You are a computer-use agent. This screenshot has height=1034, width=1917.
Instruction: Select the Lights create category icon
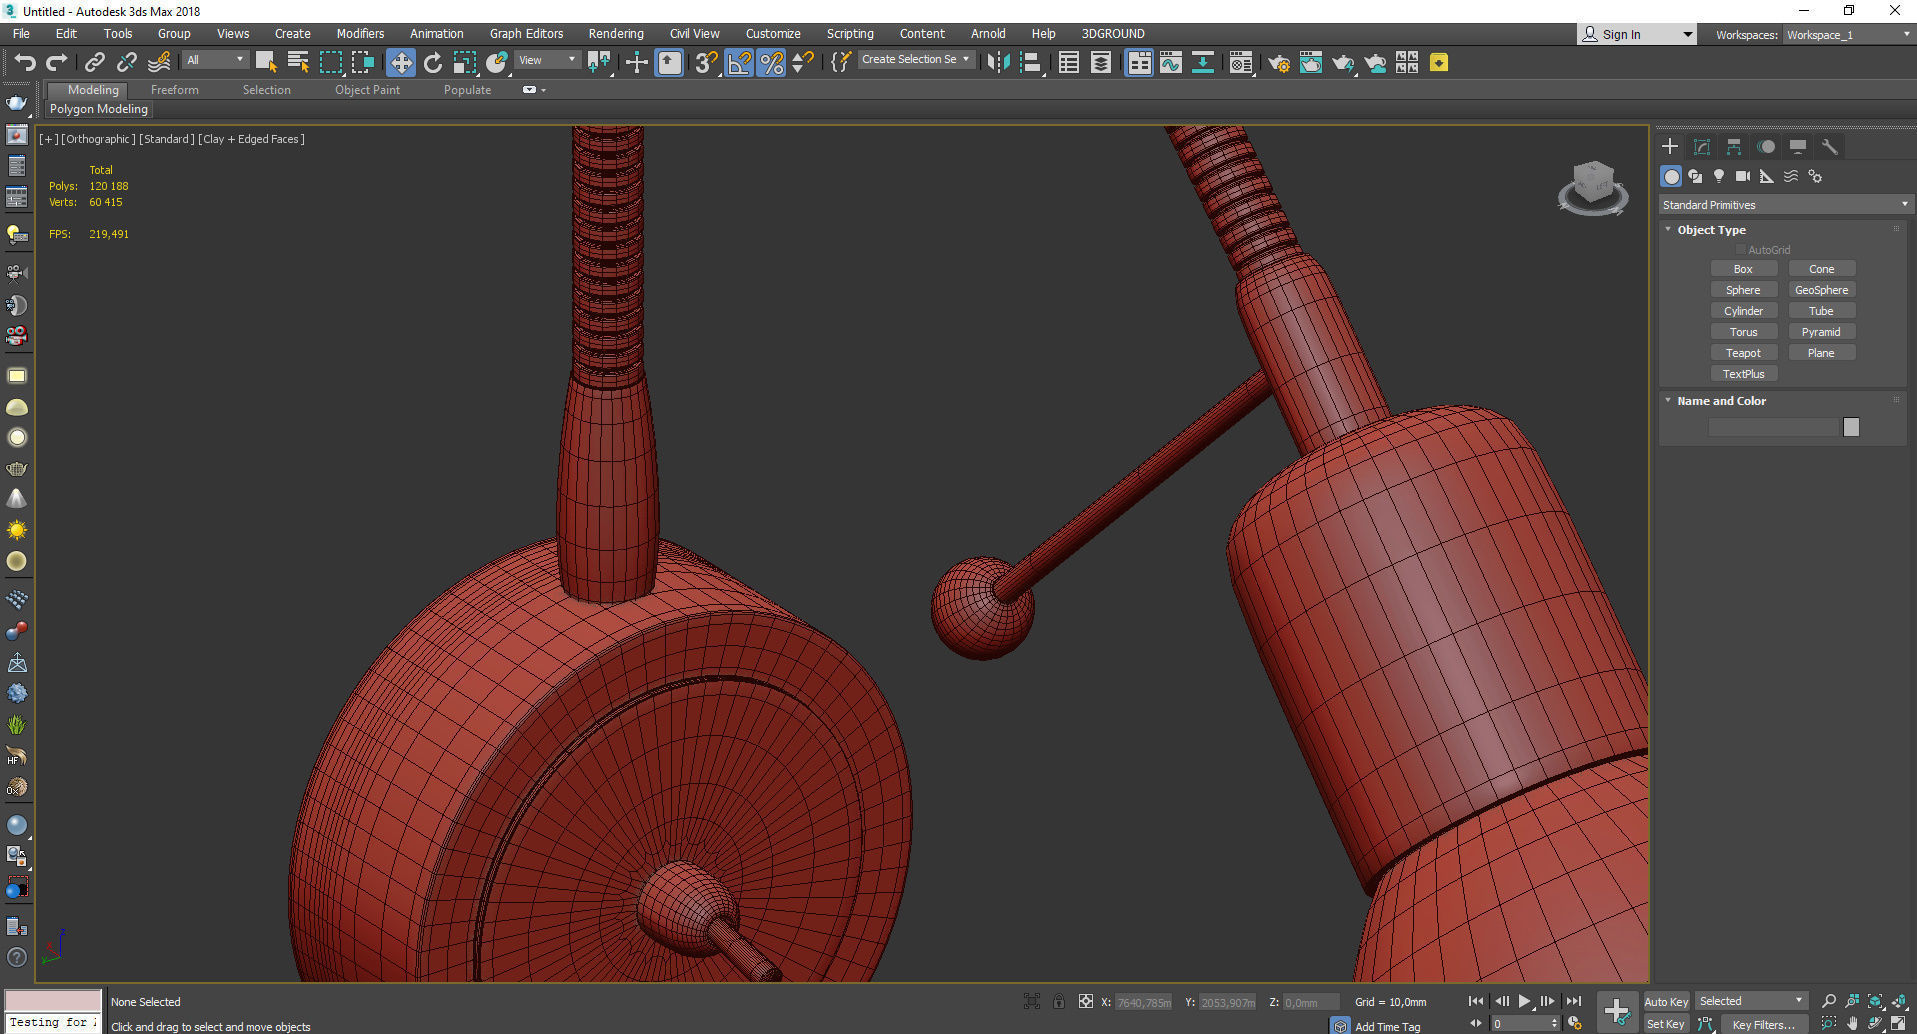[1719, 176]
